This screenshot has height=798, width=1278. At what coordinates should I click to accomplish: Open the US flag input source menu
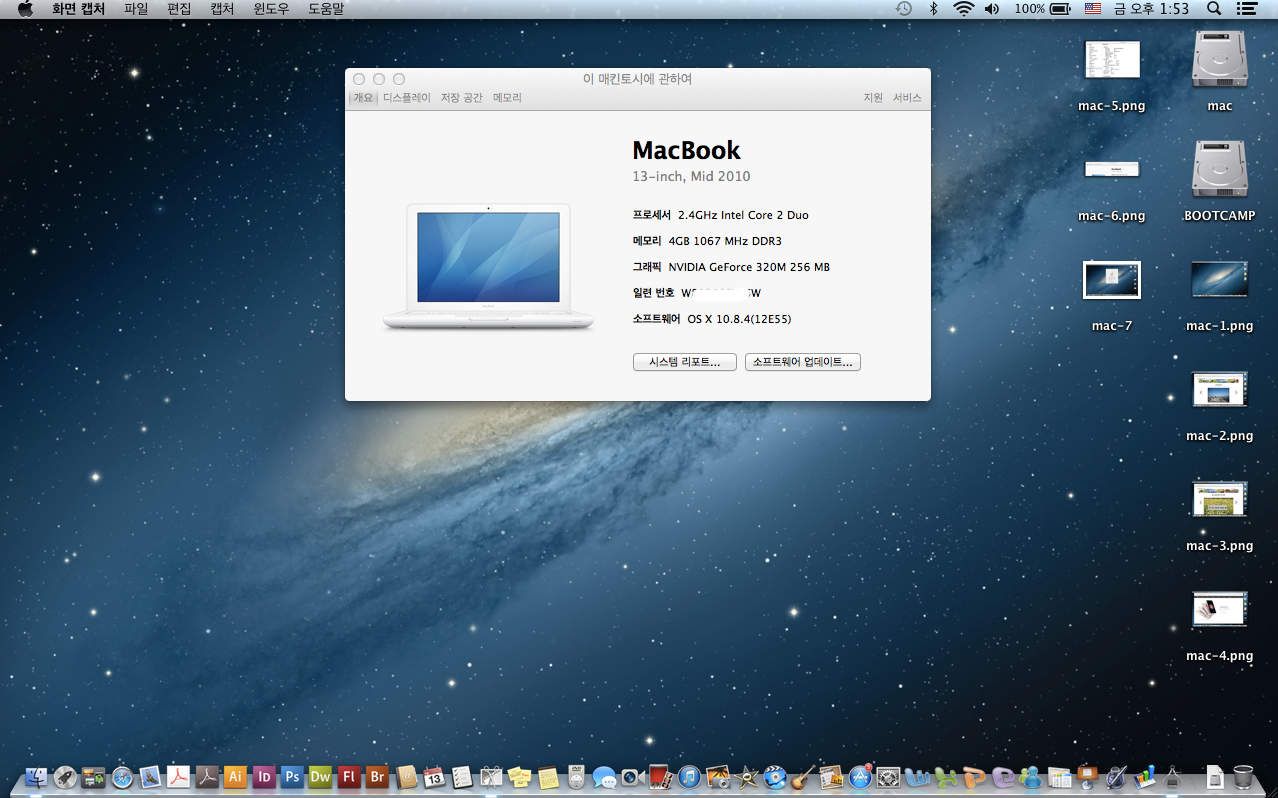[1093, 9]
